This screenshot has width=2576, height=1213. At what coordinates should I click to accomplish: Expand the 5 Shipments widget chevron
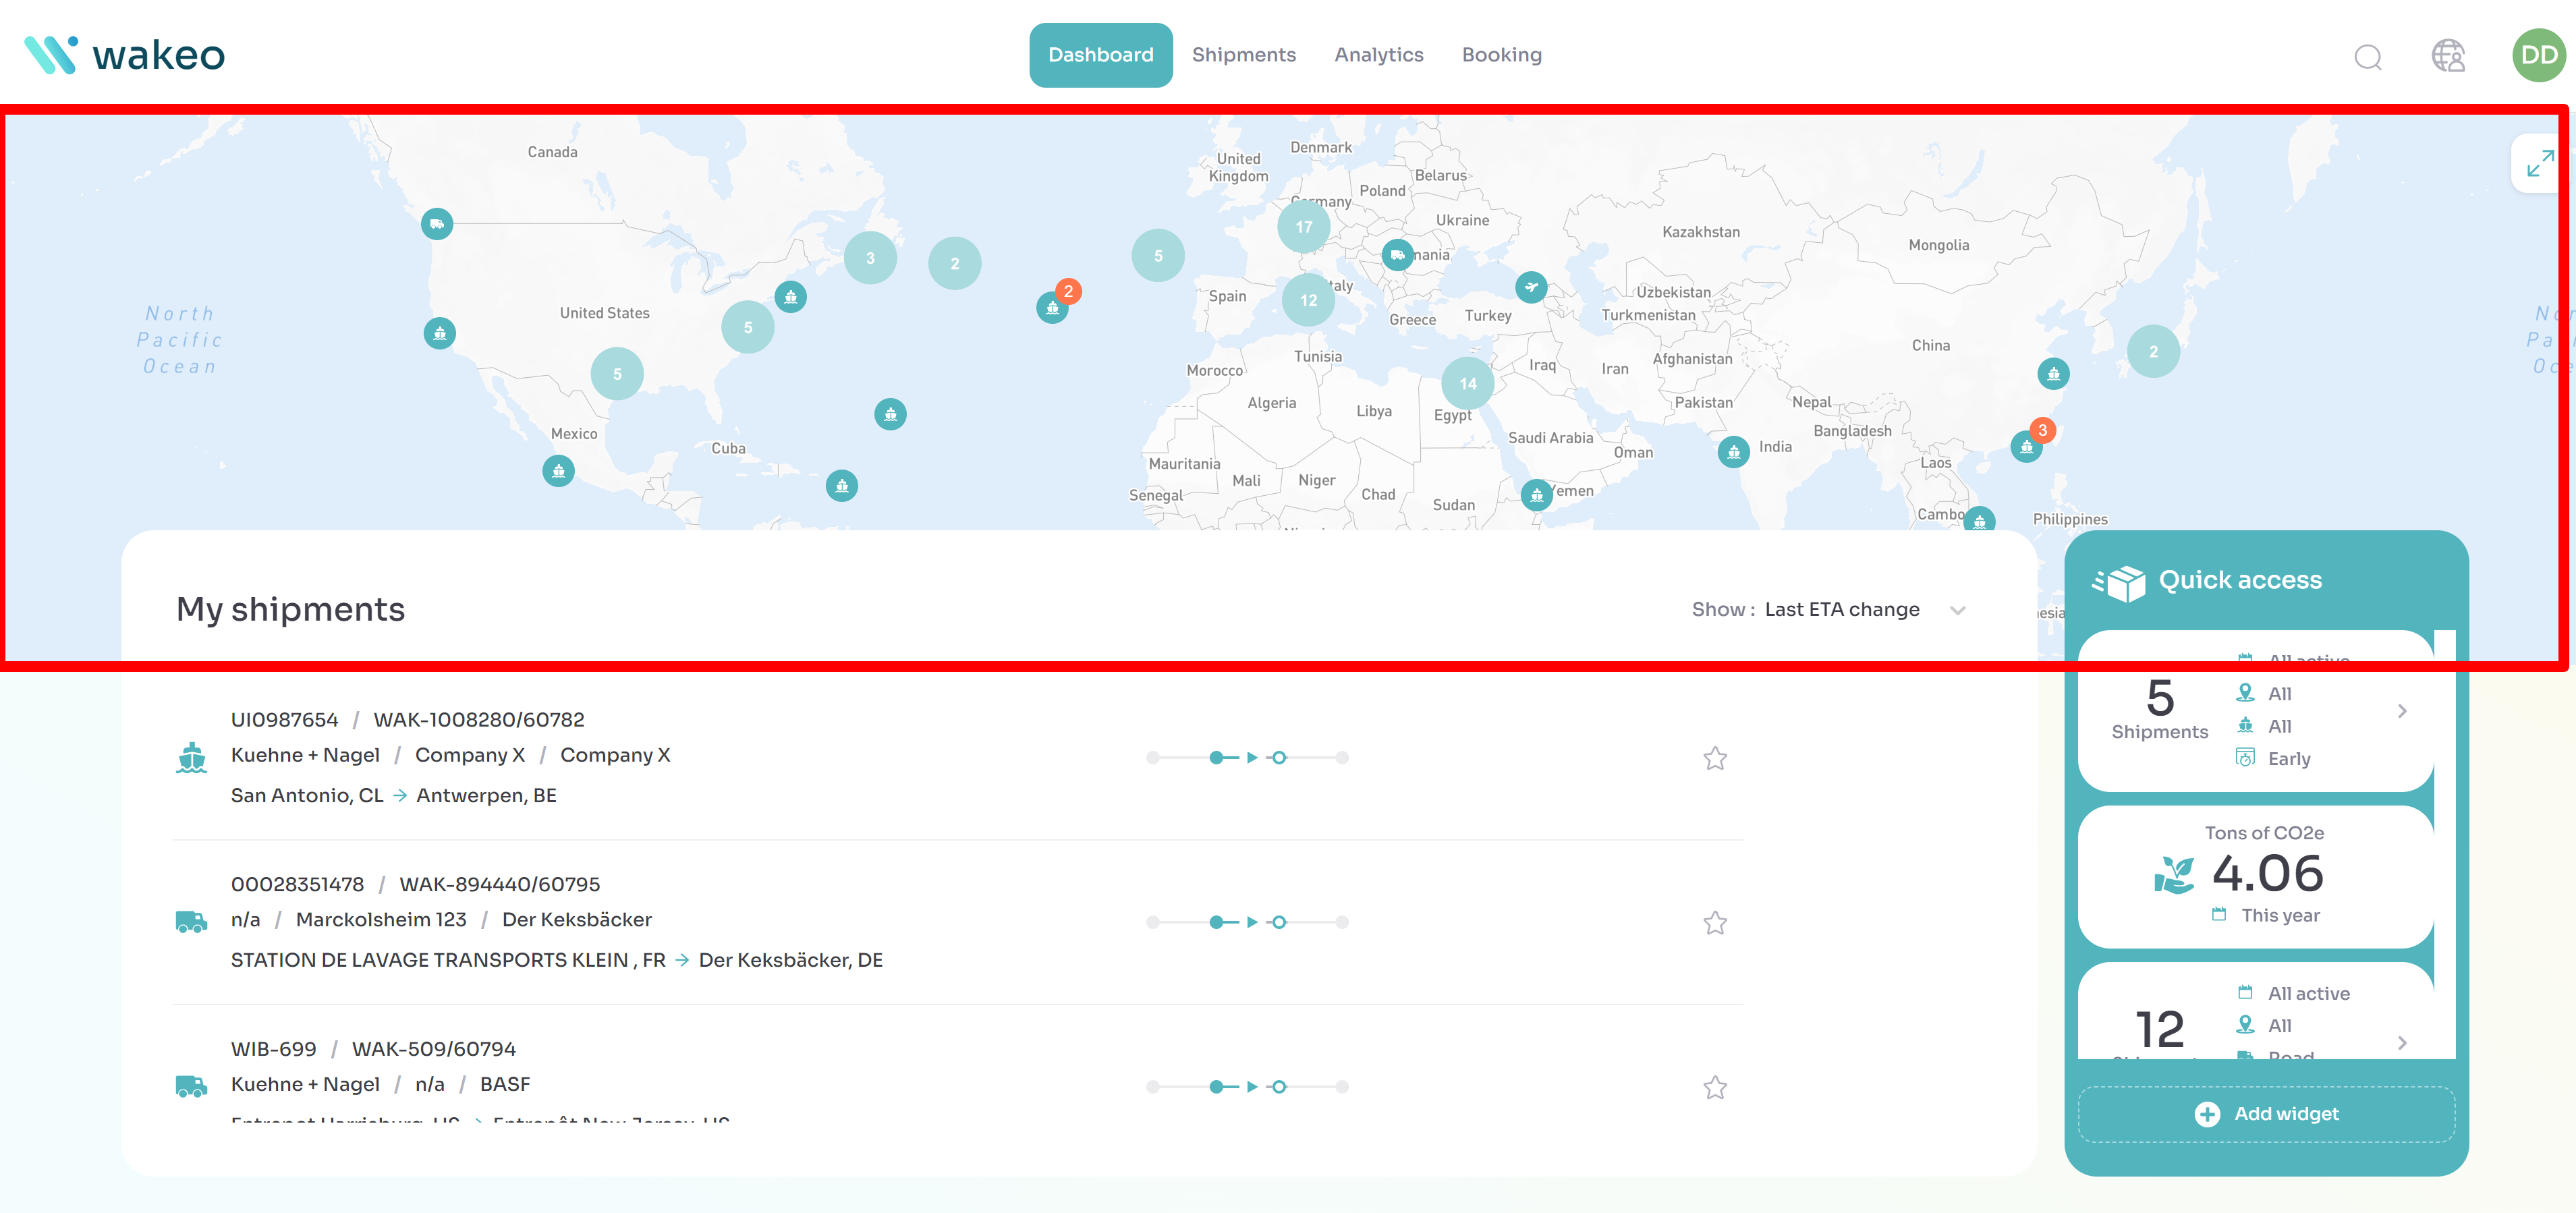[x=2402, y=711]
